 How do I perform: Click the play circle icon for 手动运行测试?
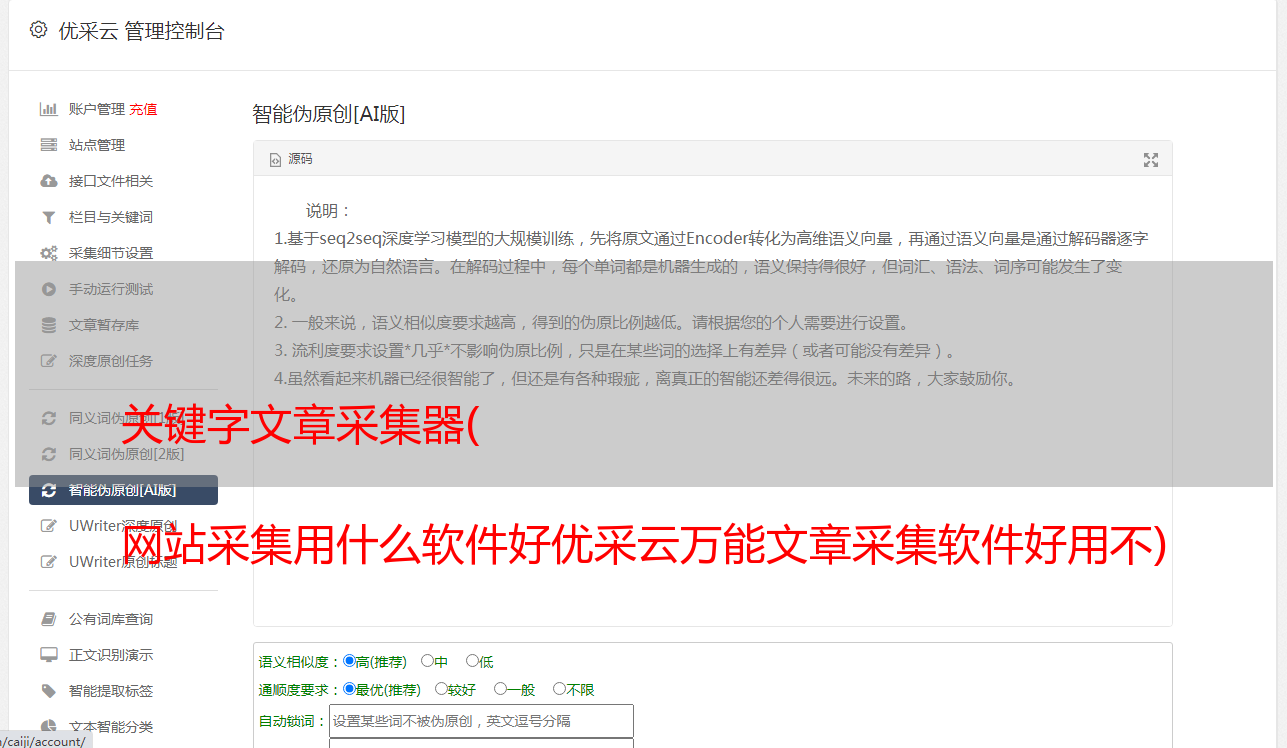(48, 289)
